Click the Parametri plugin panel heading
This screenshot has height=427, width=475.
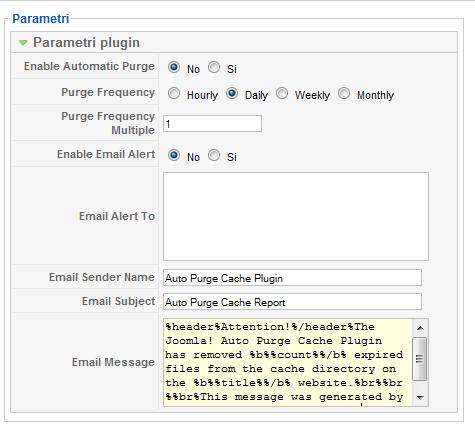point(86,43)
